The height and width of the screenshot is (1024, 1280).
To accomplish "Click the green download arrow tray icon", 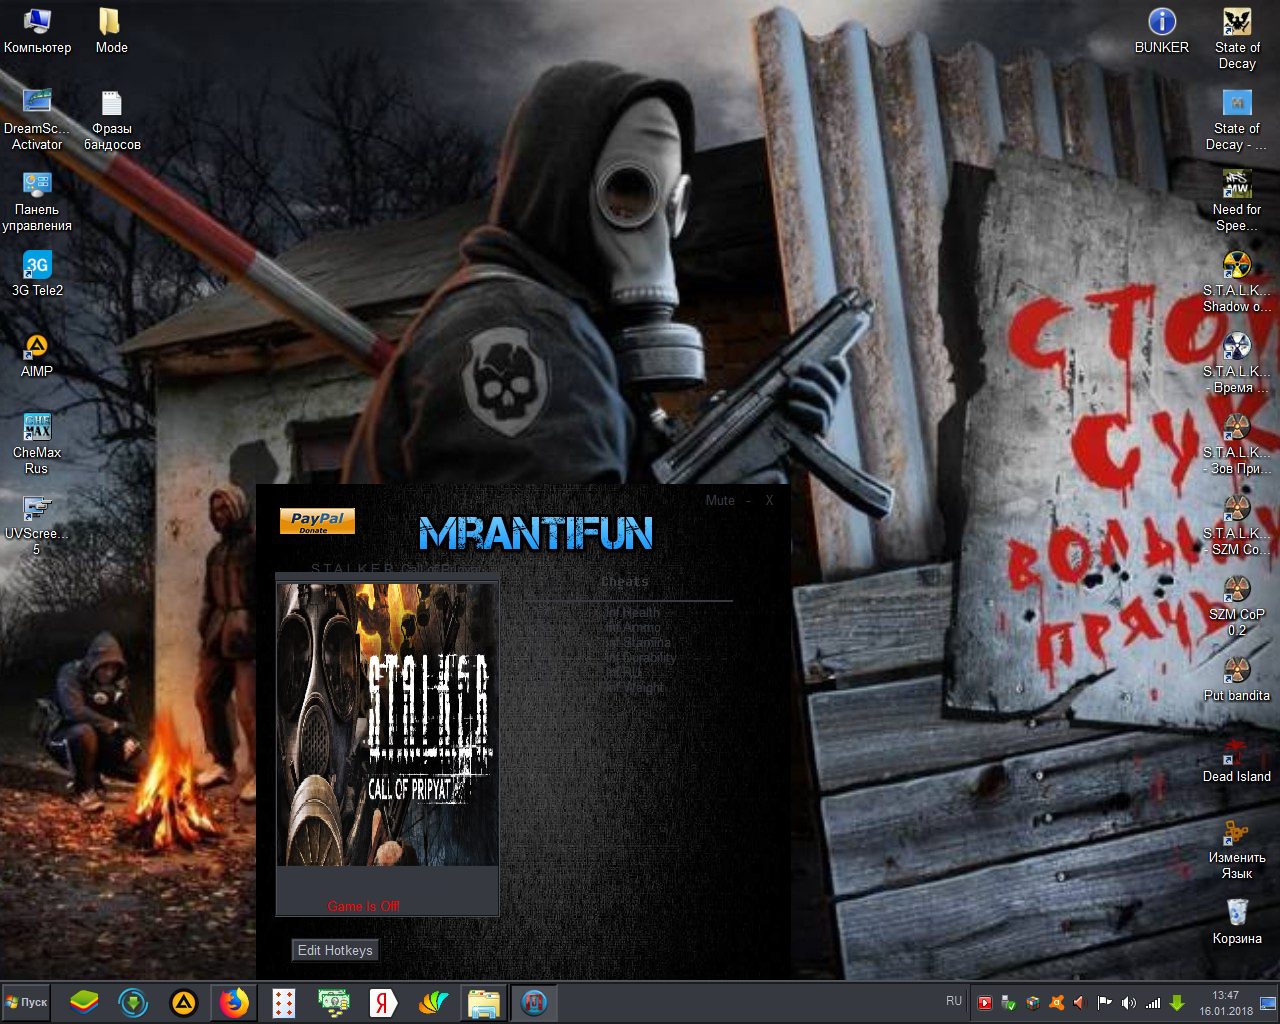I will (x=1177, y=1003).
